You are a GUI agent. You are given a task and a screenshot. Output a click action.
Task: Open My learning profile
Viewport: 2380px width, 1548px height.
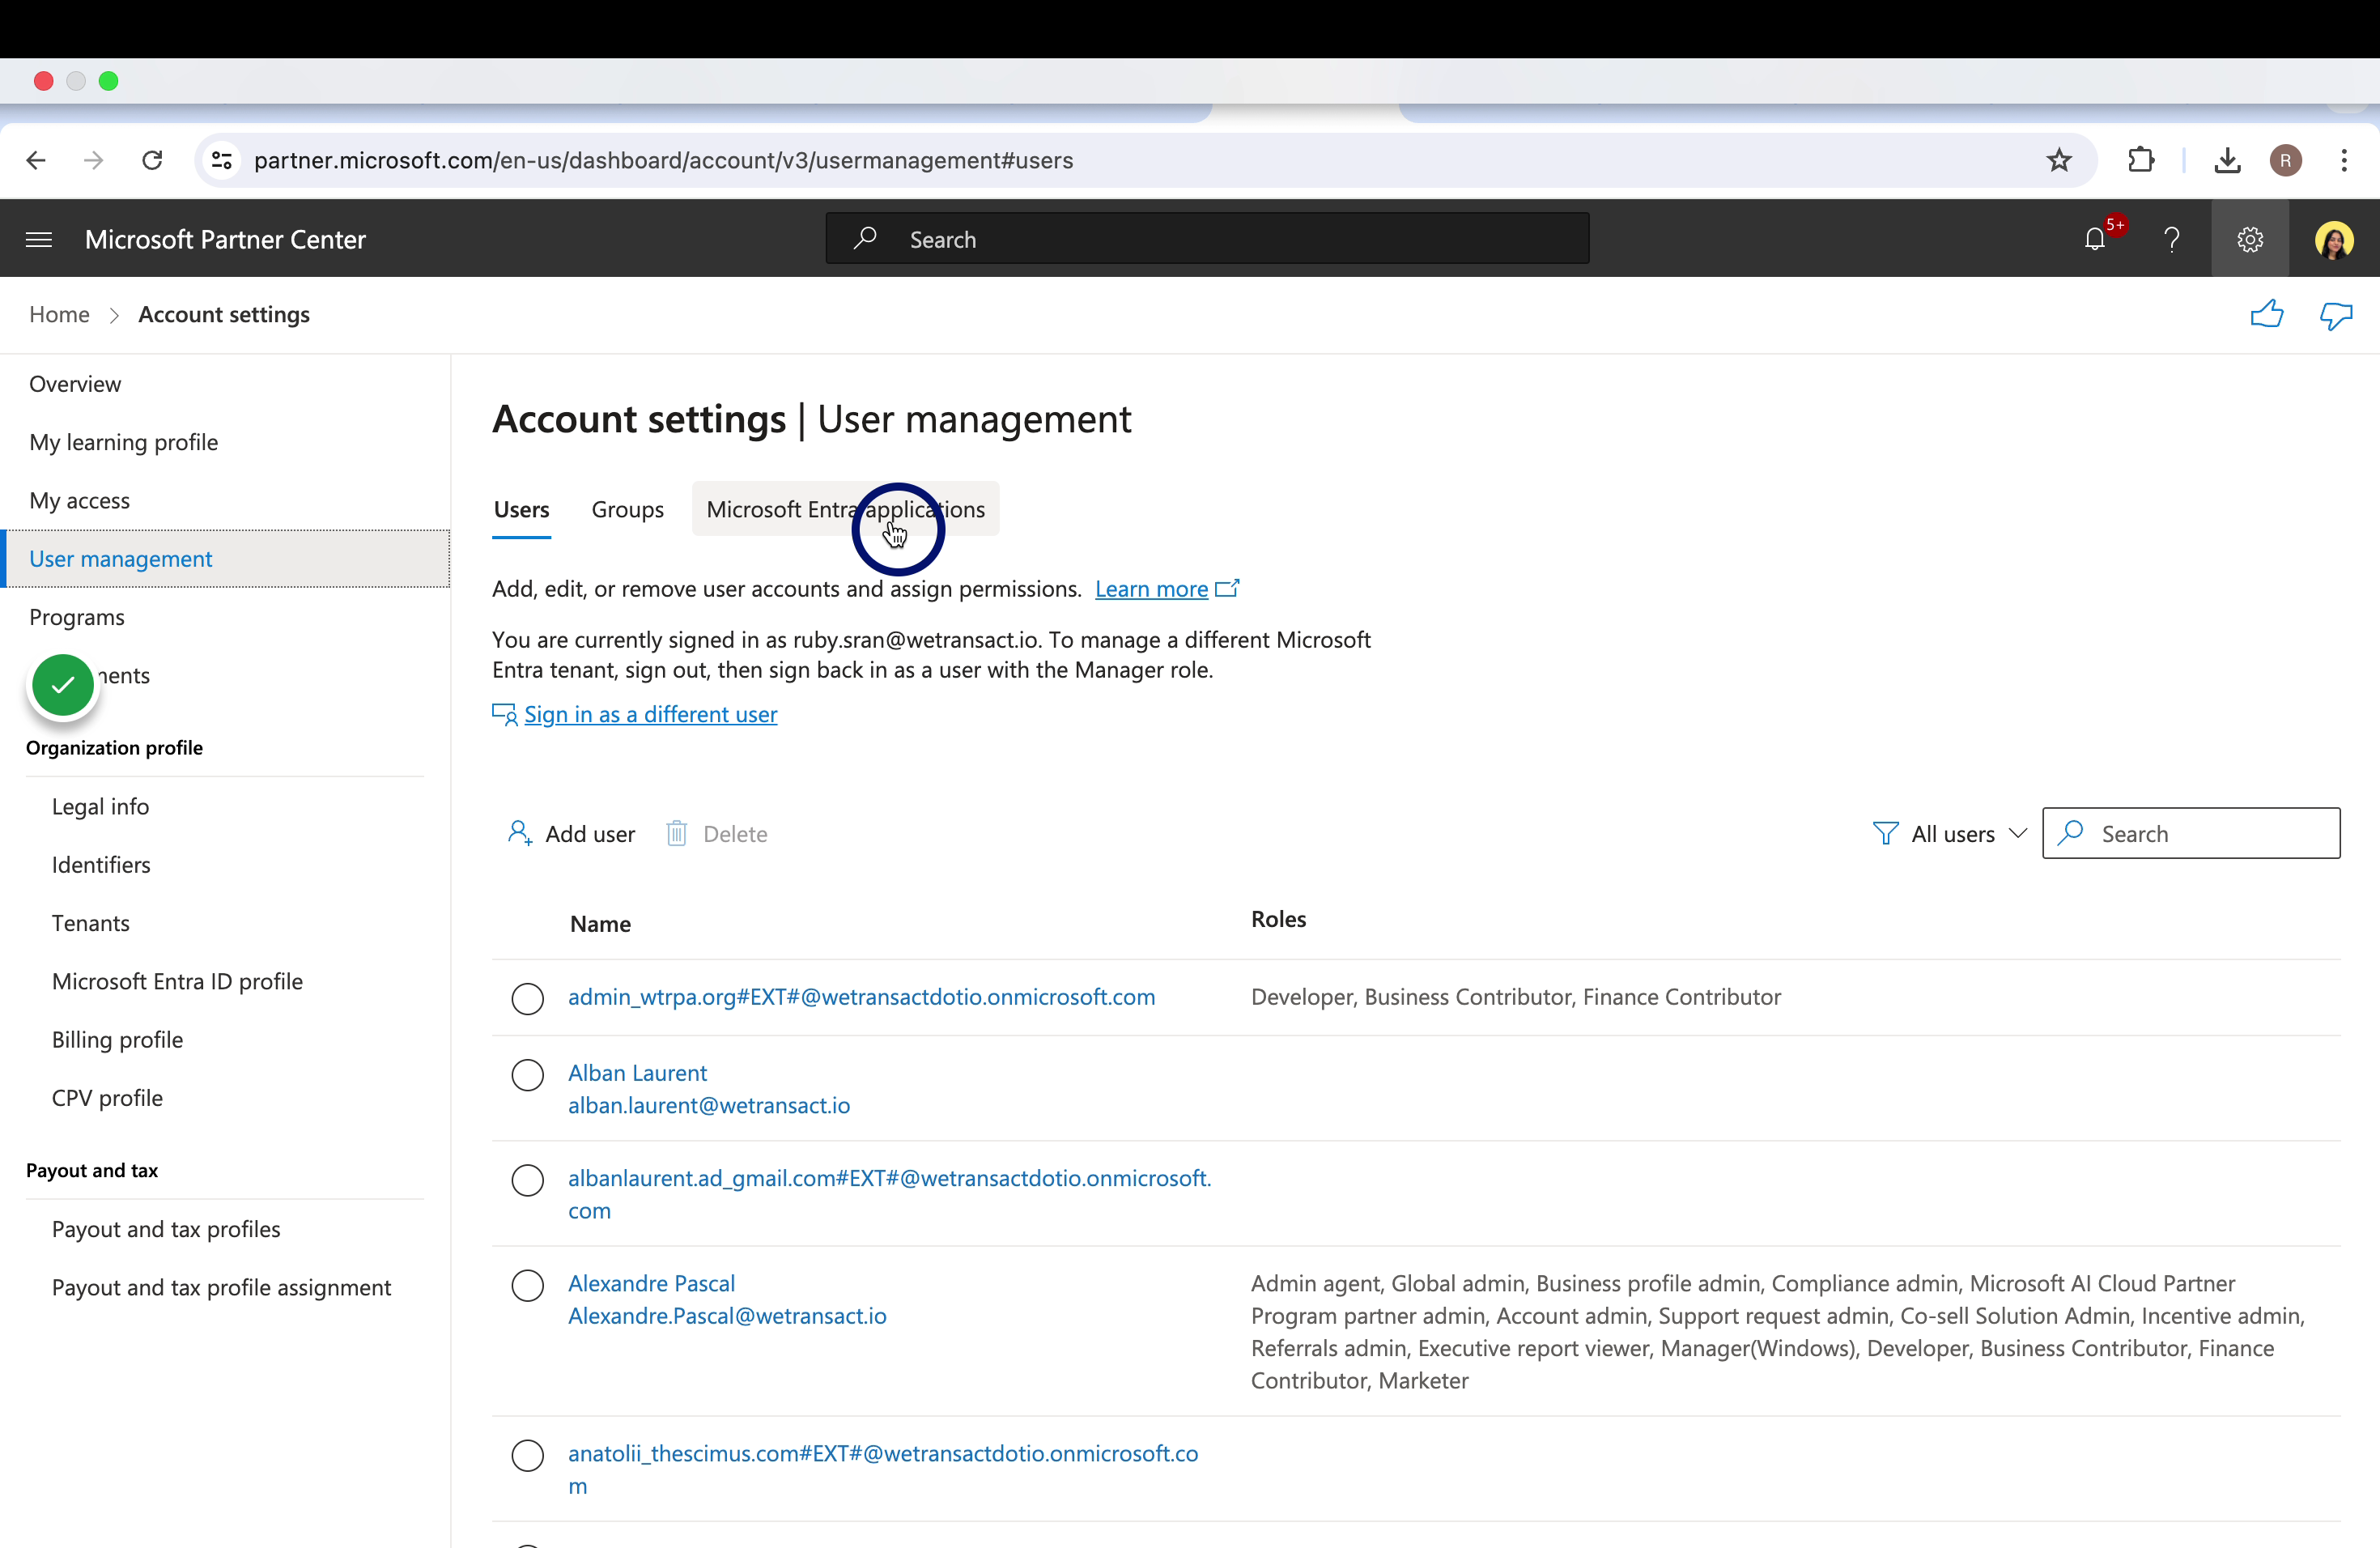(123, 442)
